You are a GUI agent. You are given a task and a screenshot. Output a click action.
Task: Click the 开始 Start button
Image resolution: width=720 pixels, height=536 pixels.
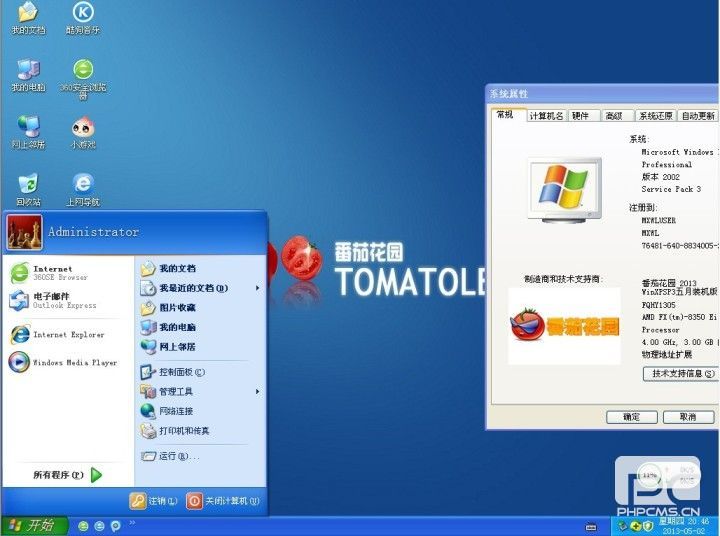click(x=34, y=525)
